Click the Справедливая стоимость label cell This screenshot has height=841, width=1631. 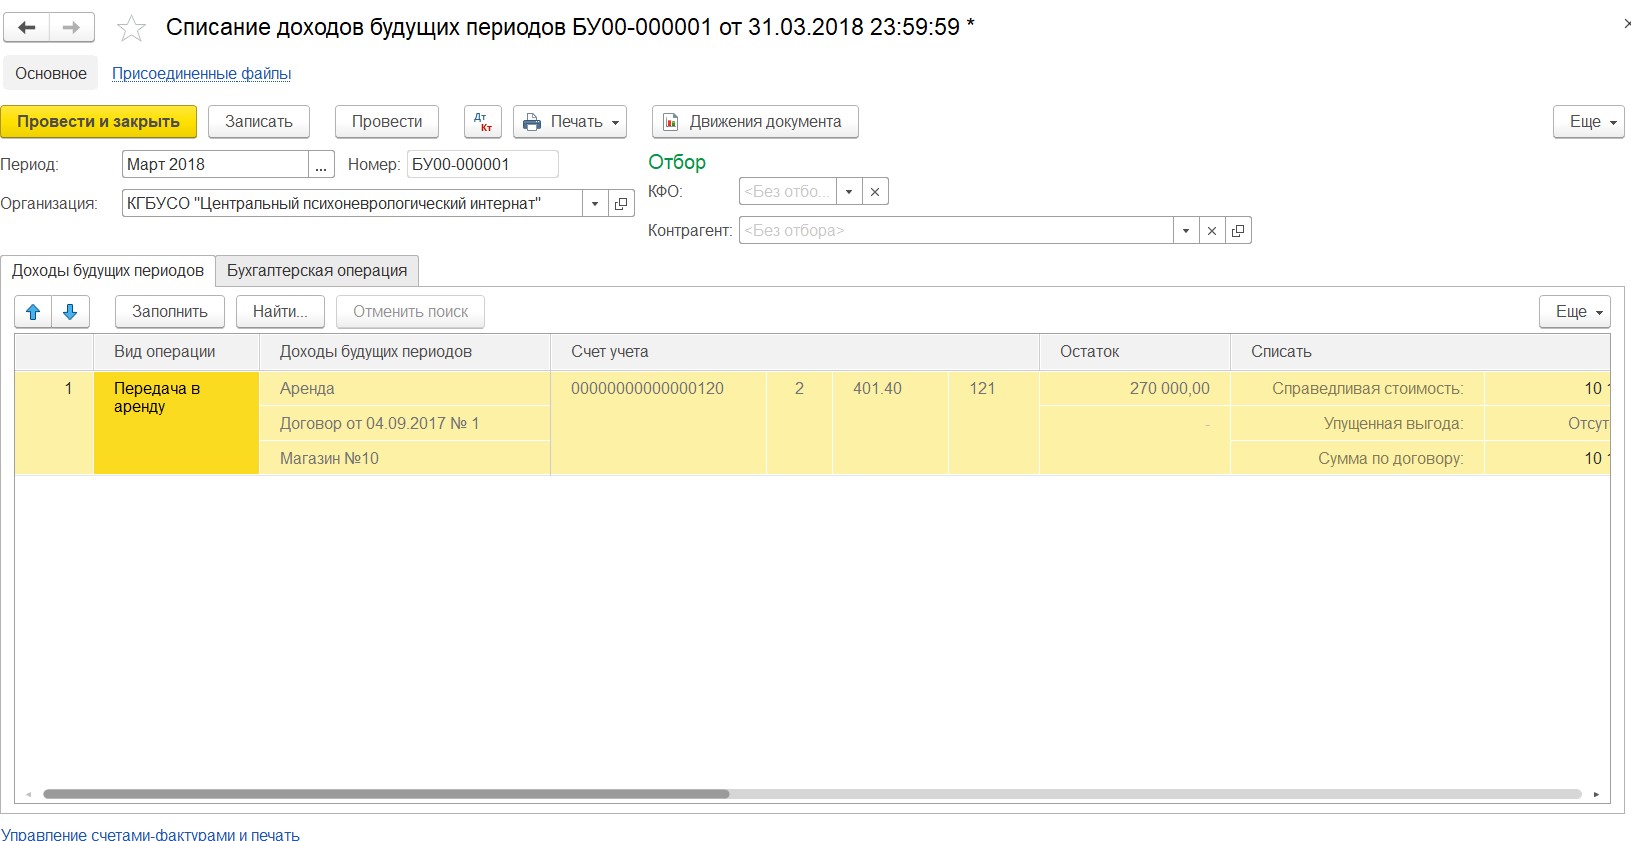tap(1357, 389)
